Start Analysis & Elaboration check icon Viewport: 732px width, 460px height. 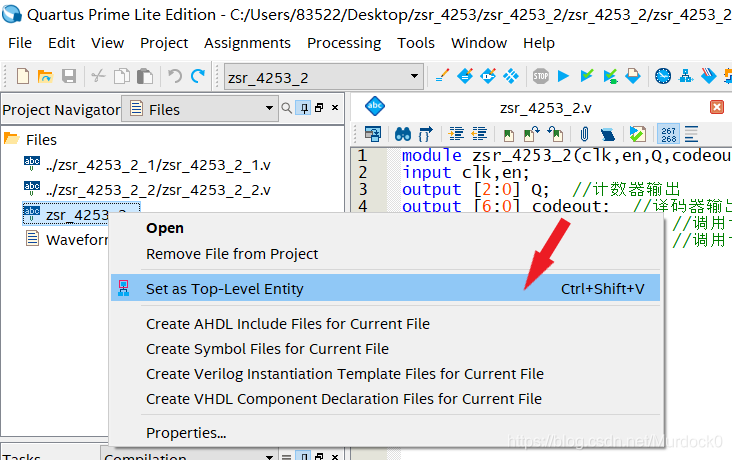[587, 76]
